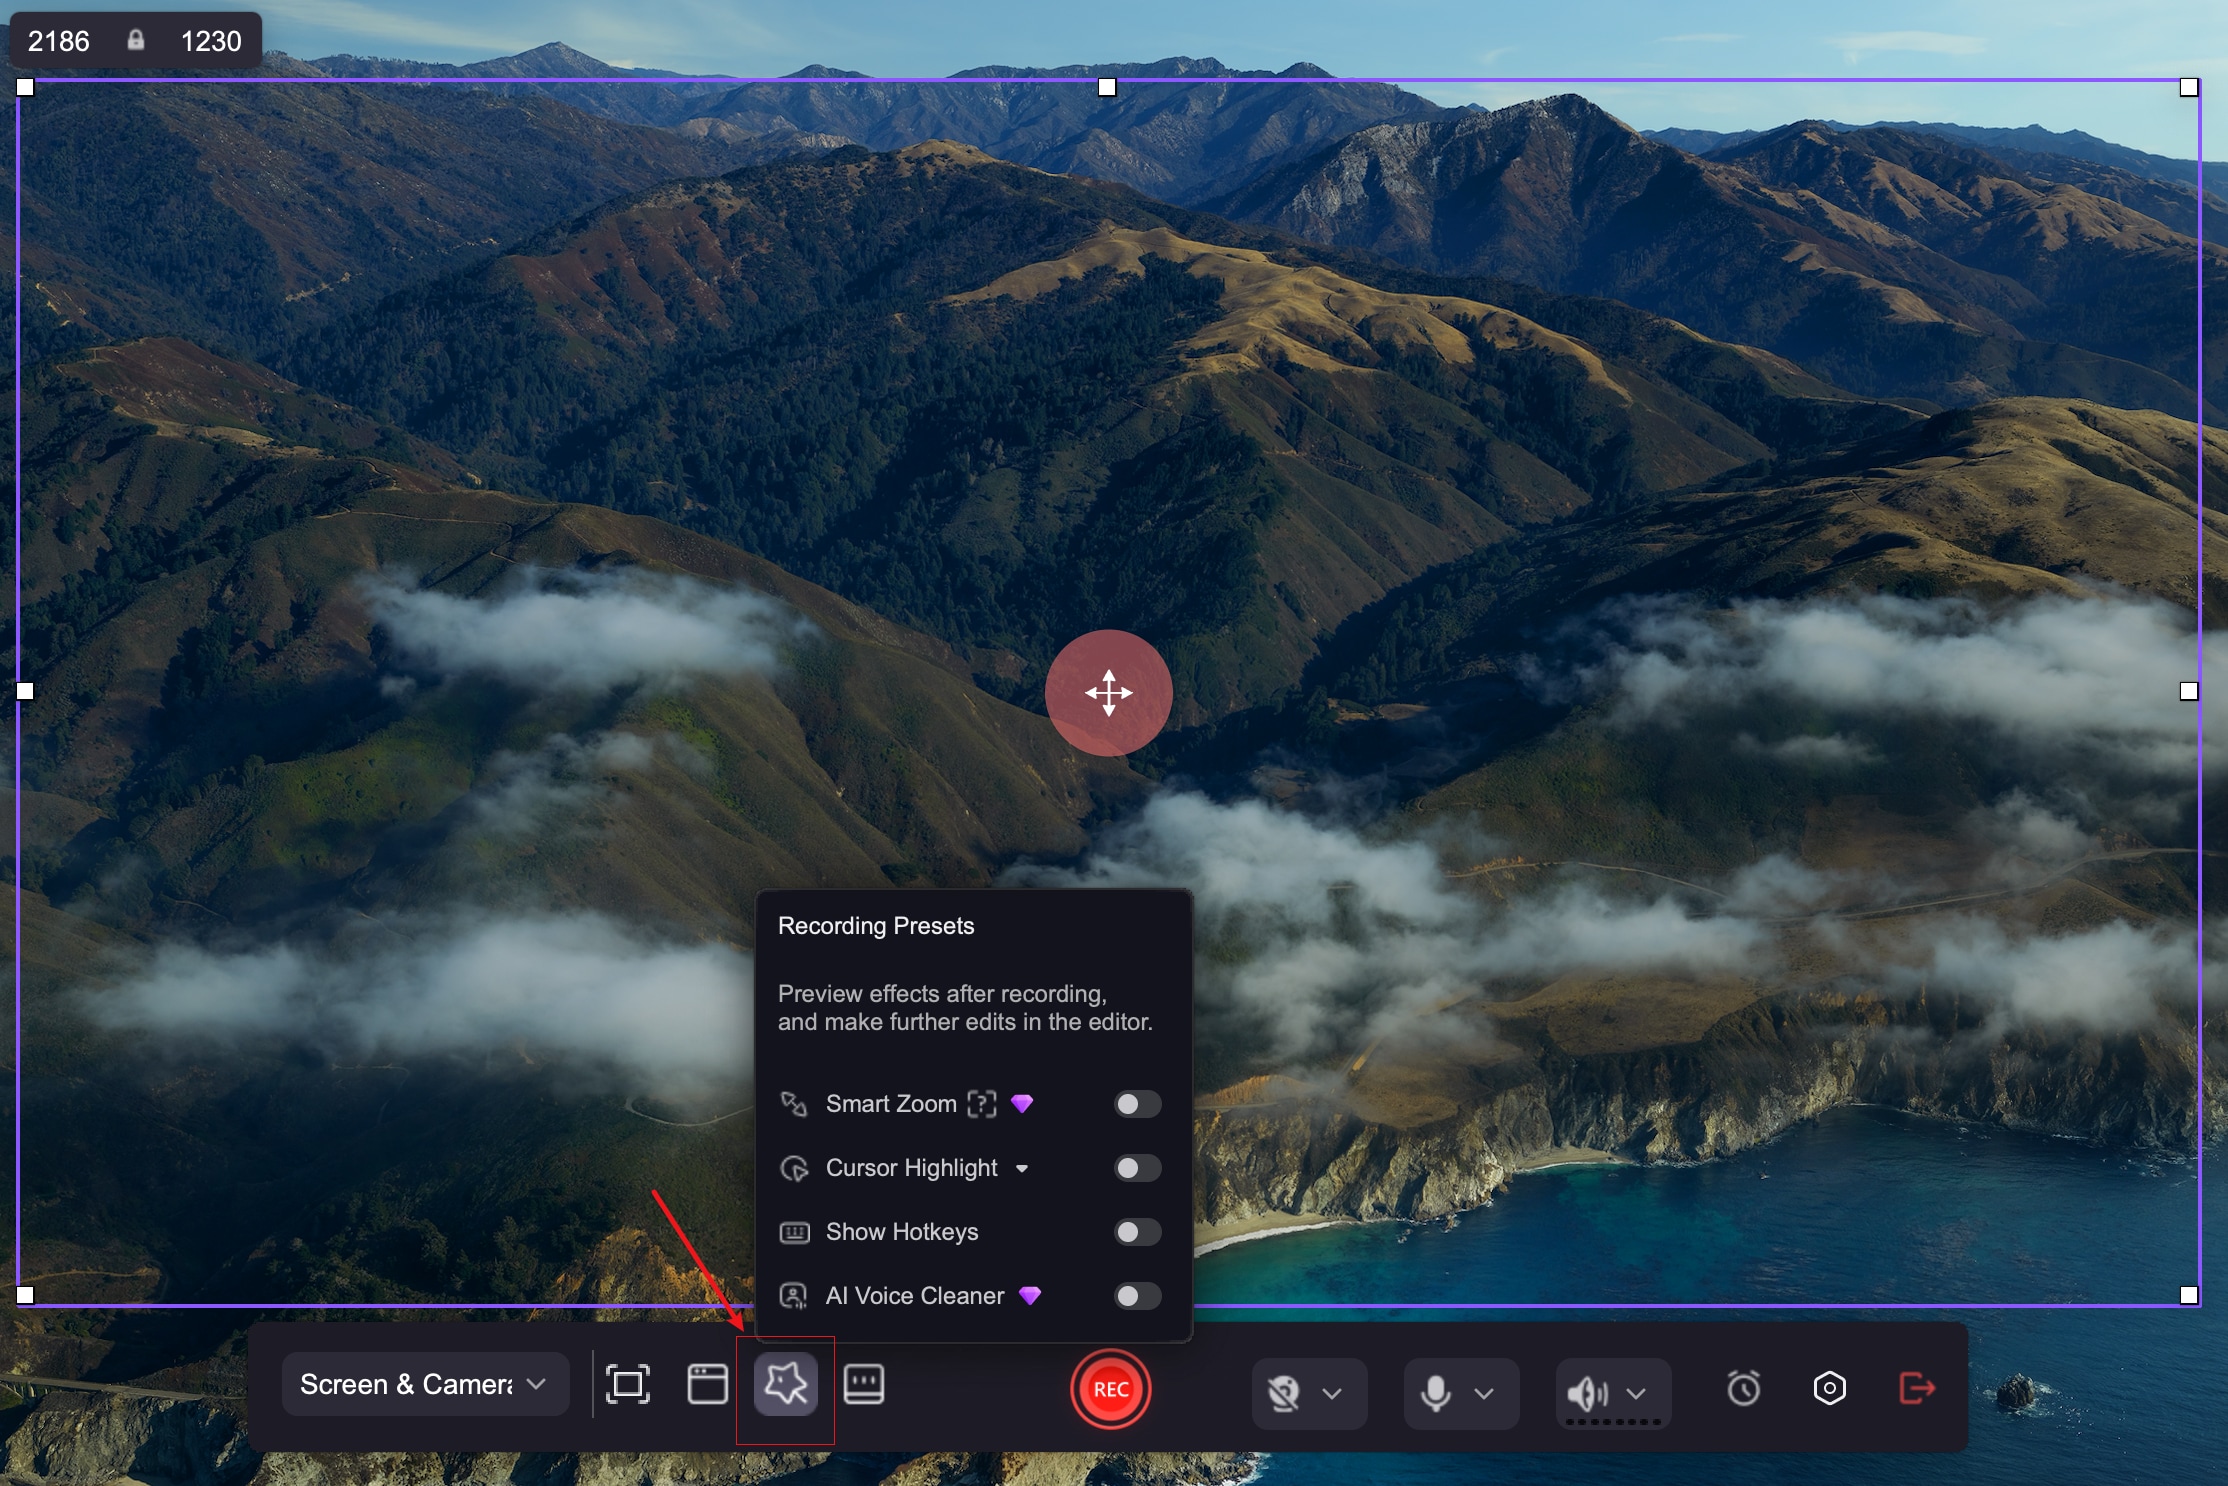This screenshot has width=2228, height=1486.
Task: Expand the webcam options chevron
Action: [x=1332, y=1393]
